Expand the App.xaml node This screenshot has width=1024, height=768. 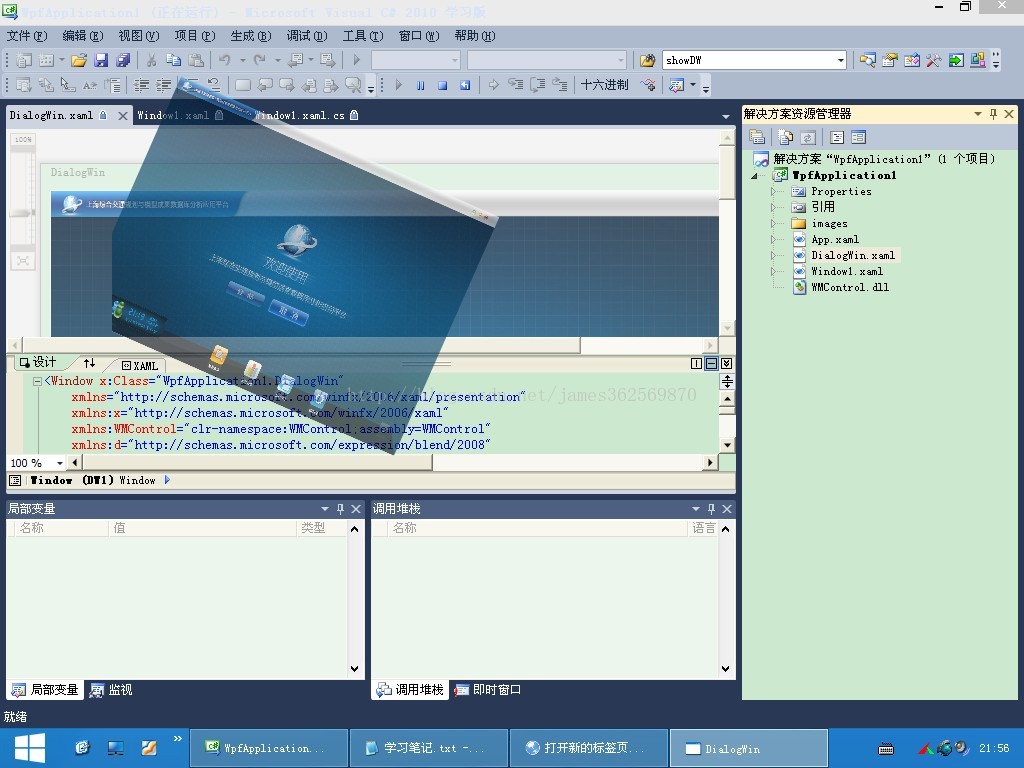(774, 240)
